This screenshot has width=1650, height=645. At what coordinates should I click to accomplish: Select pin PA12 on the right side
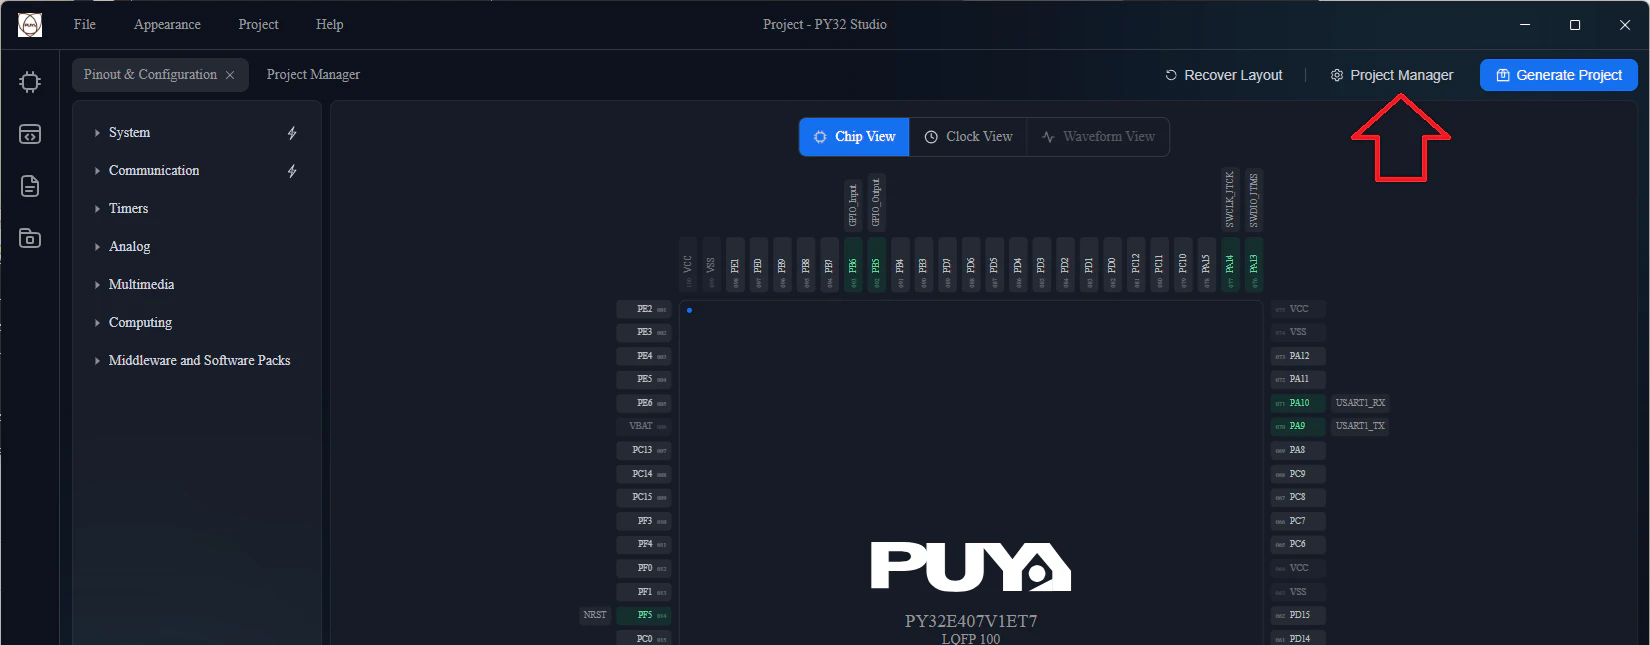(x=1298, y=356)
